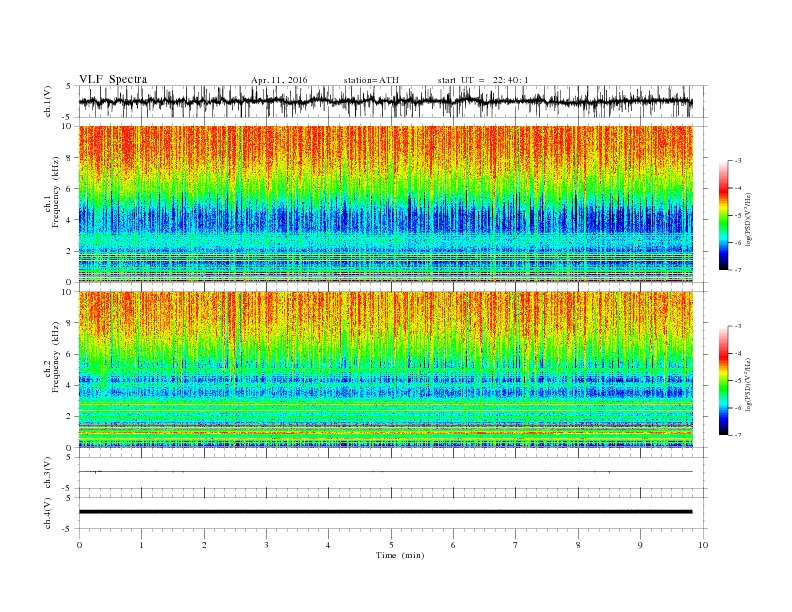Click the time axis tick label '5'
The width and height of the screenshot is (792, 612).
click(391, 545)
